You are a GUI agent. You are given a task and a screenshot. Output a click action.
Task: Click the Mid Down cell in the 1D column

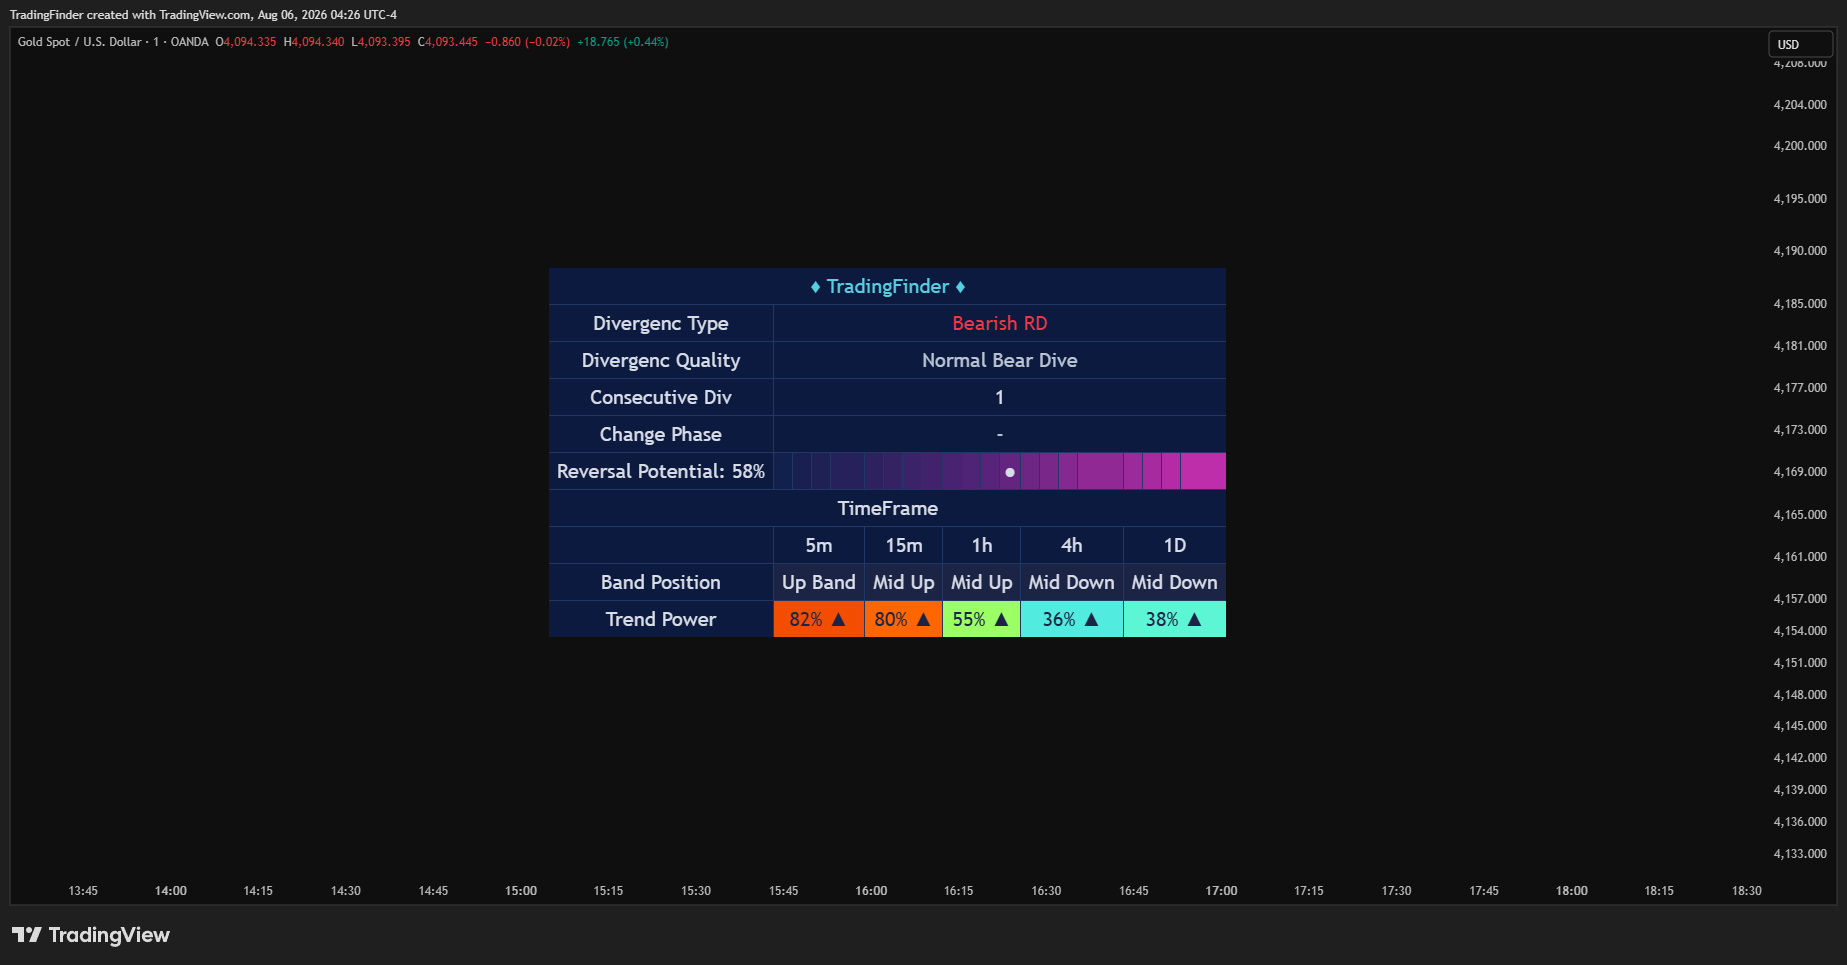[1175, 583]
